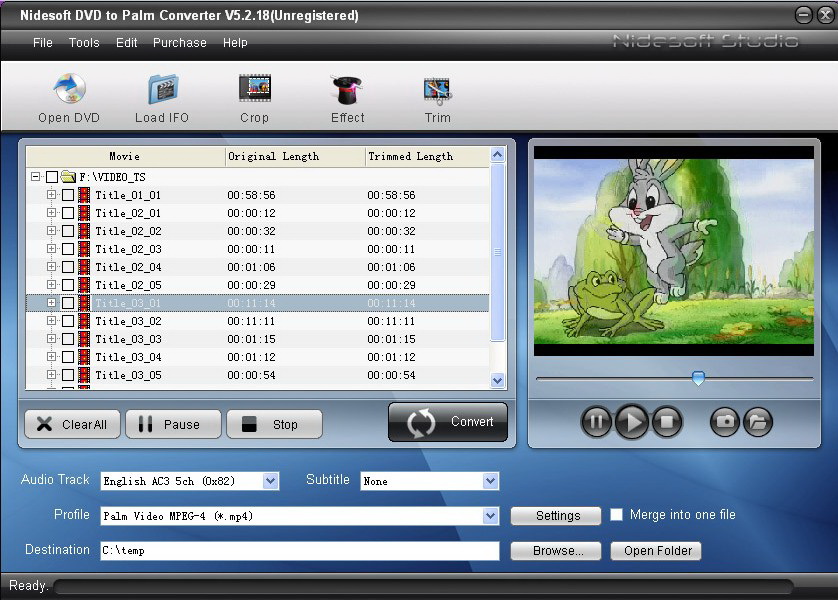Image resolution: width=838 pixels, height=600 pixels.
Task: Start conversion with Convert button
Action: pos(448,422)
